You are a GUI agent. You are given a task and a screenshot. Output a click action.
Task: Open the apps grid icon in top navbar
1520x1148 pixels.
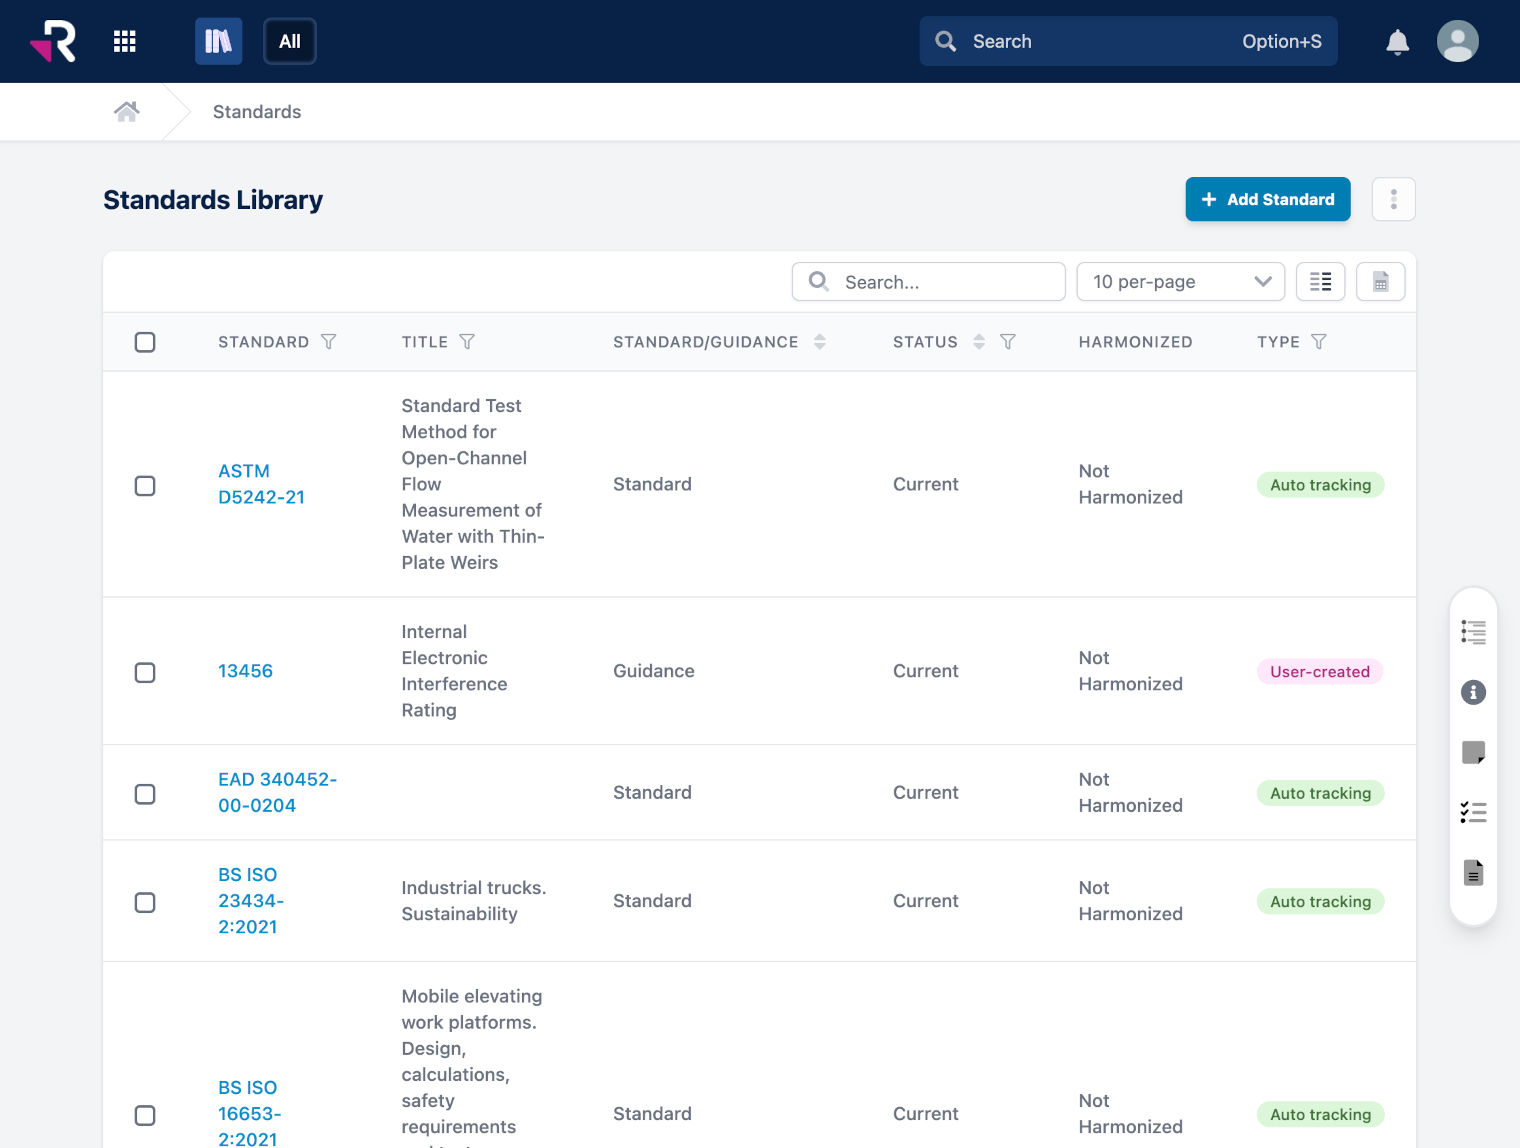[125, 41]
